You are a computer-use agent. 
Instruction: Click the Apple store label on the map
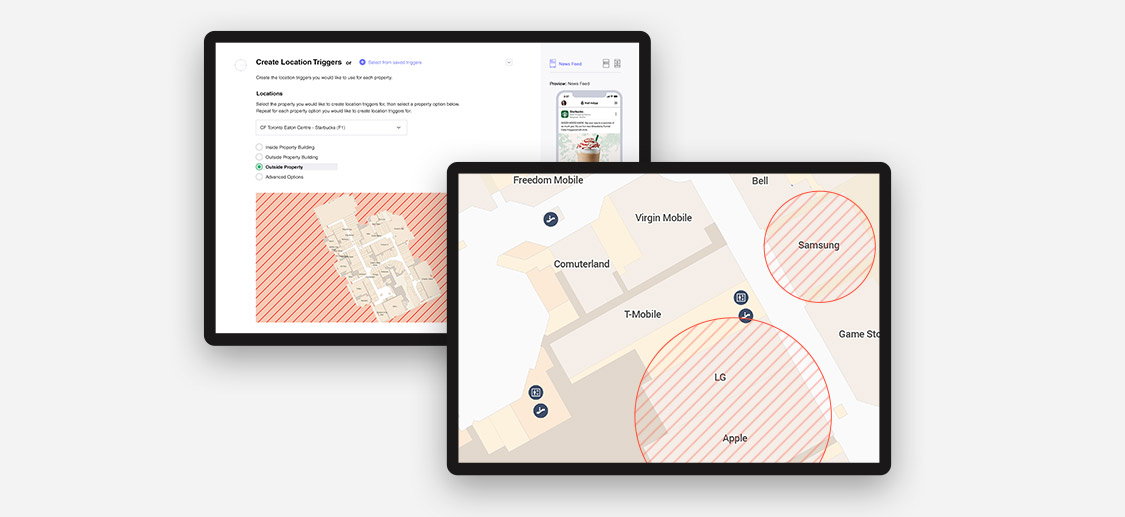[x=735, y=438]
